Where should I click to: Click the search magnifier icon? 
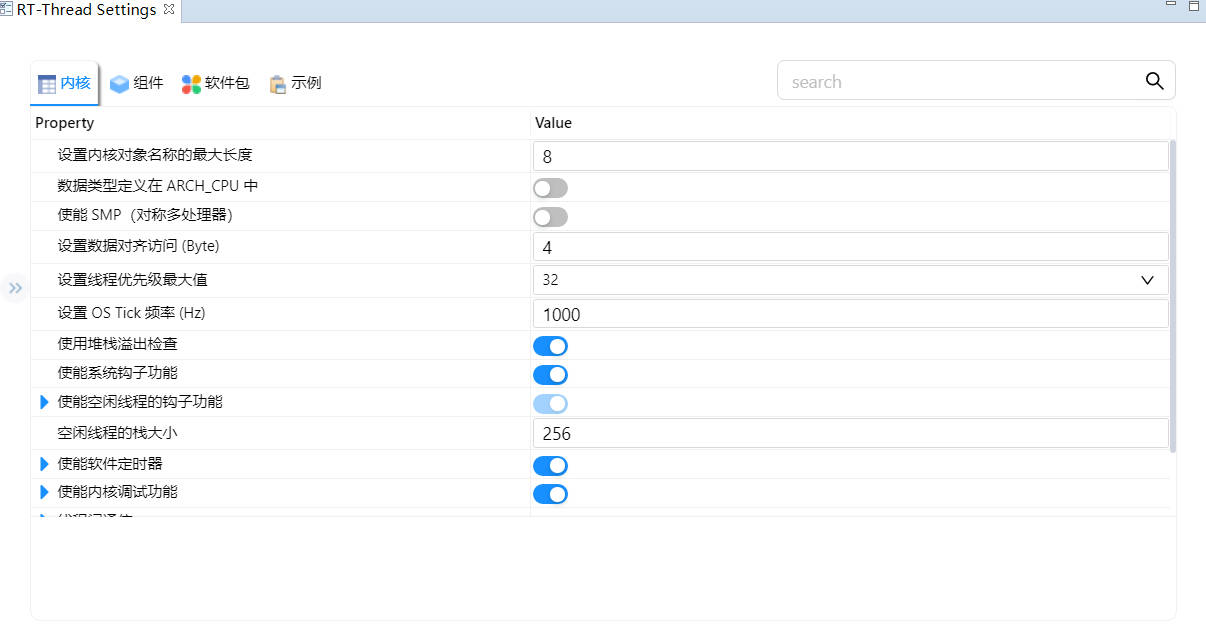click(1154, 81)
